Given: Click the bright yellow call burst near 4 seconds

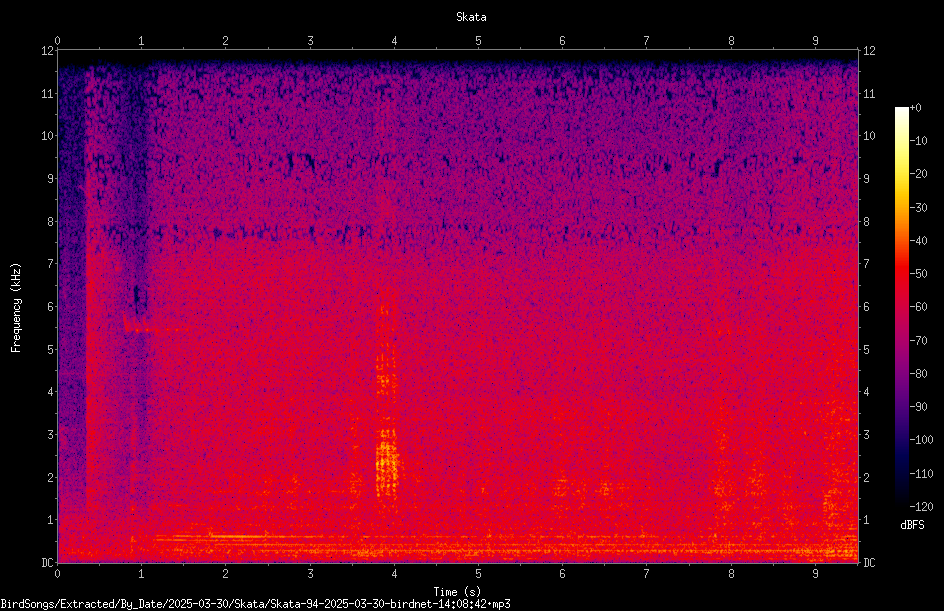Looking at the screenshot, I should [x=387, y=465].
